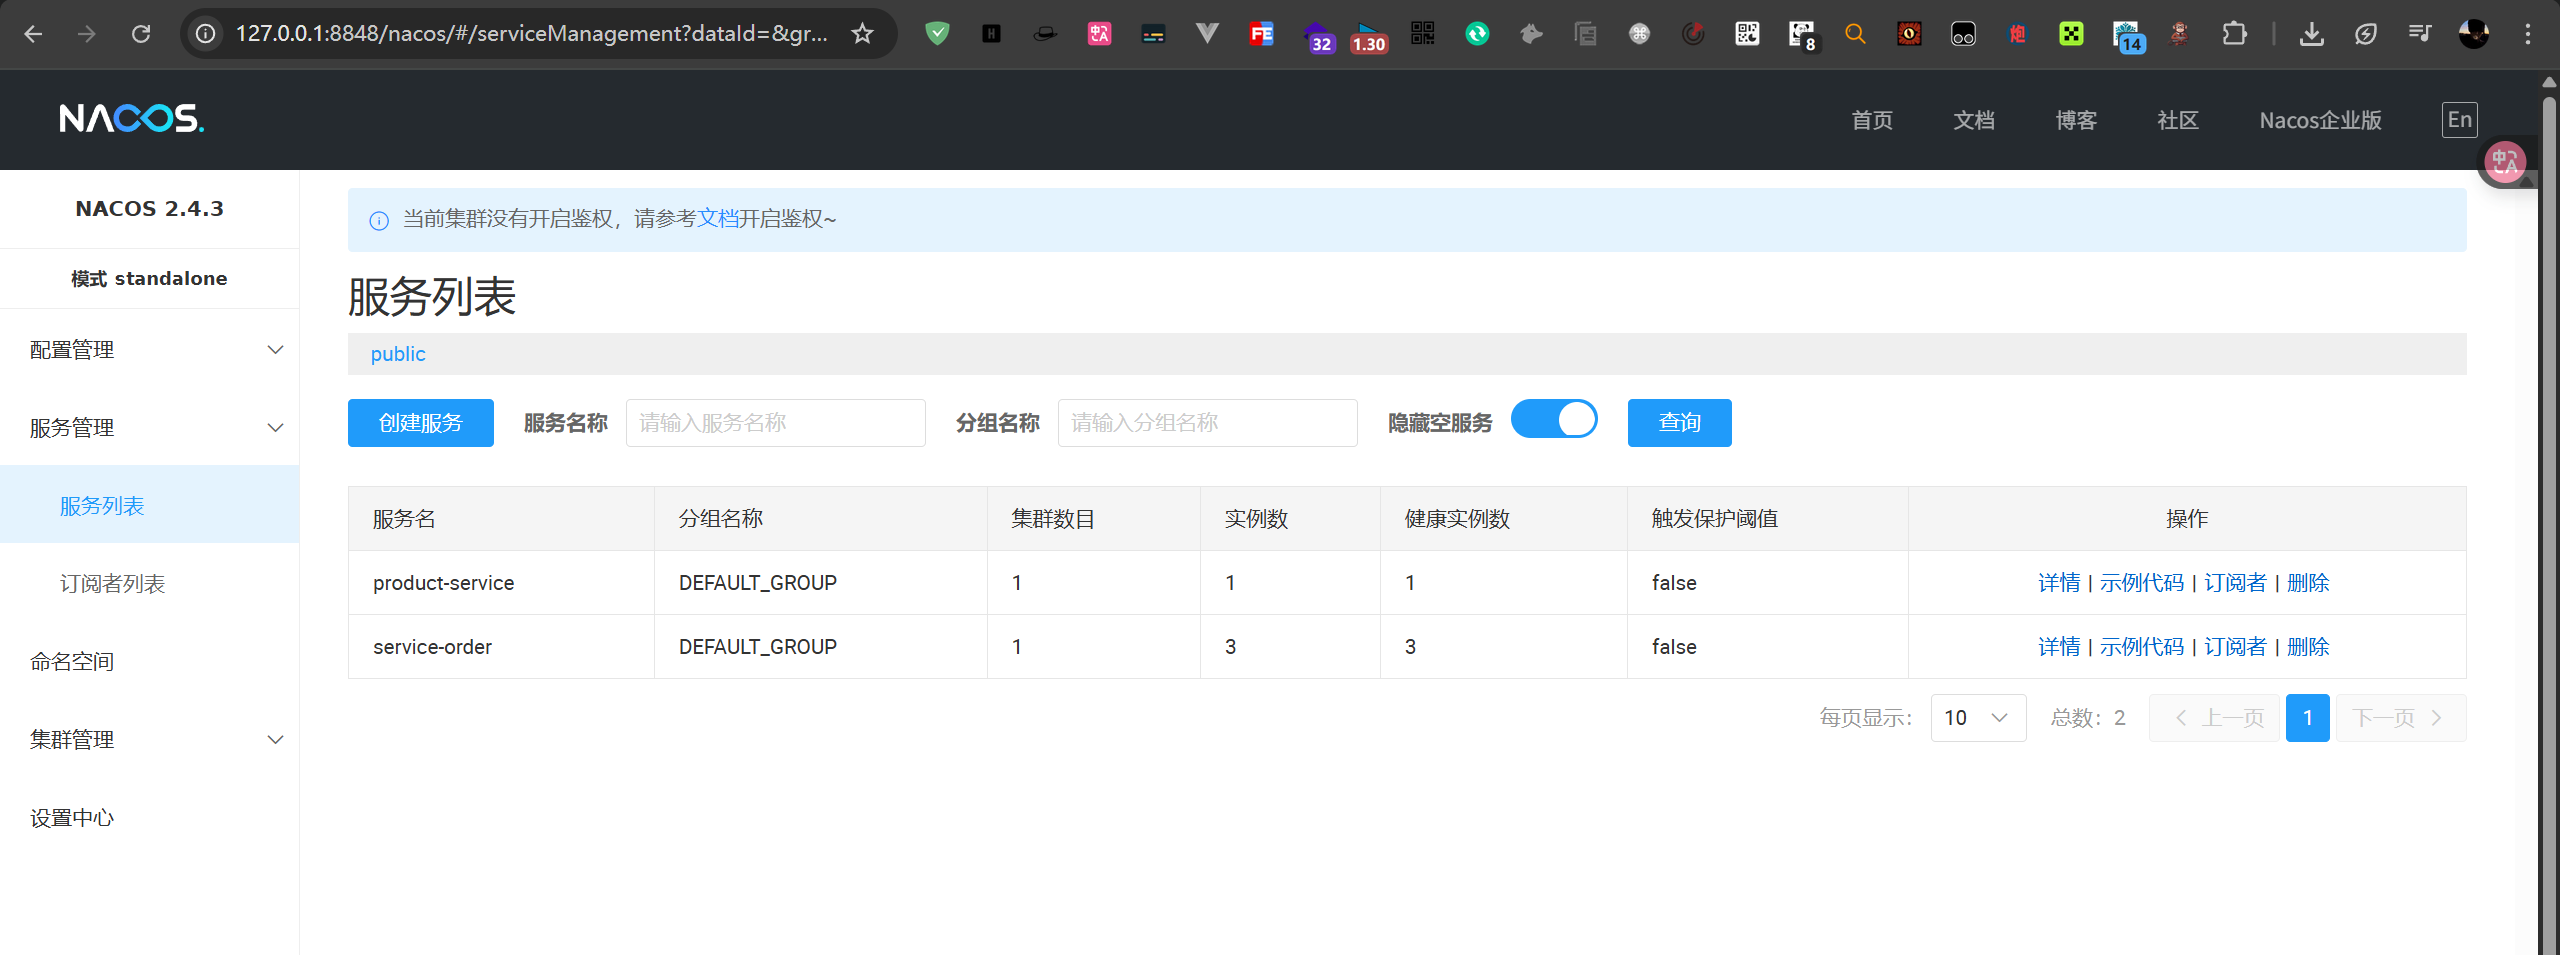Toggle the hide empty services switch

coord(1553,420)
